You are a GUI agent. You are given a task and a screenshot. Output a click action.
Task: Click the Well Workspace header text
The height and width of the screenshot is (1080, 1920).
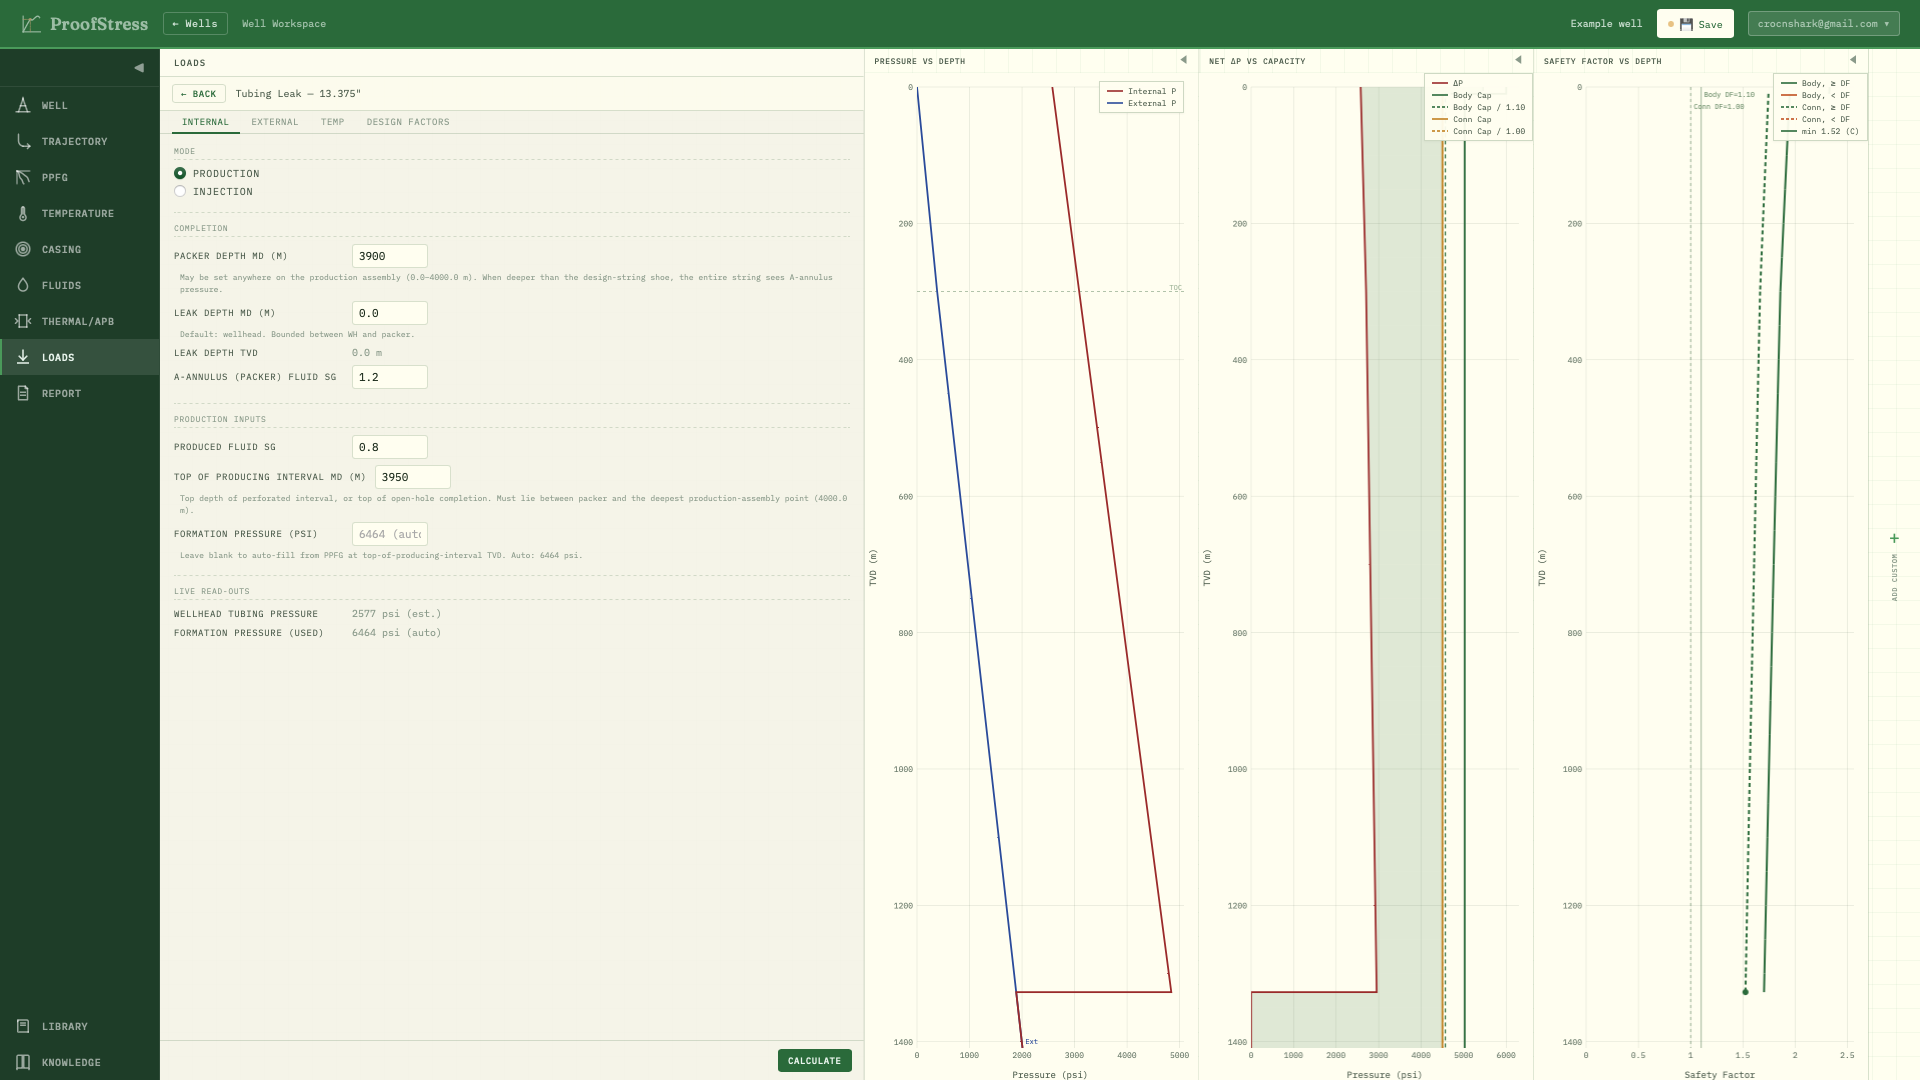[284, 24]
